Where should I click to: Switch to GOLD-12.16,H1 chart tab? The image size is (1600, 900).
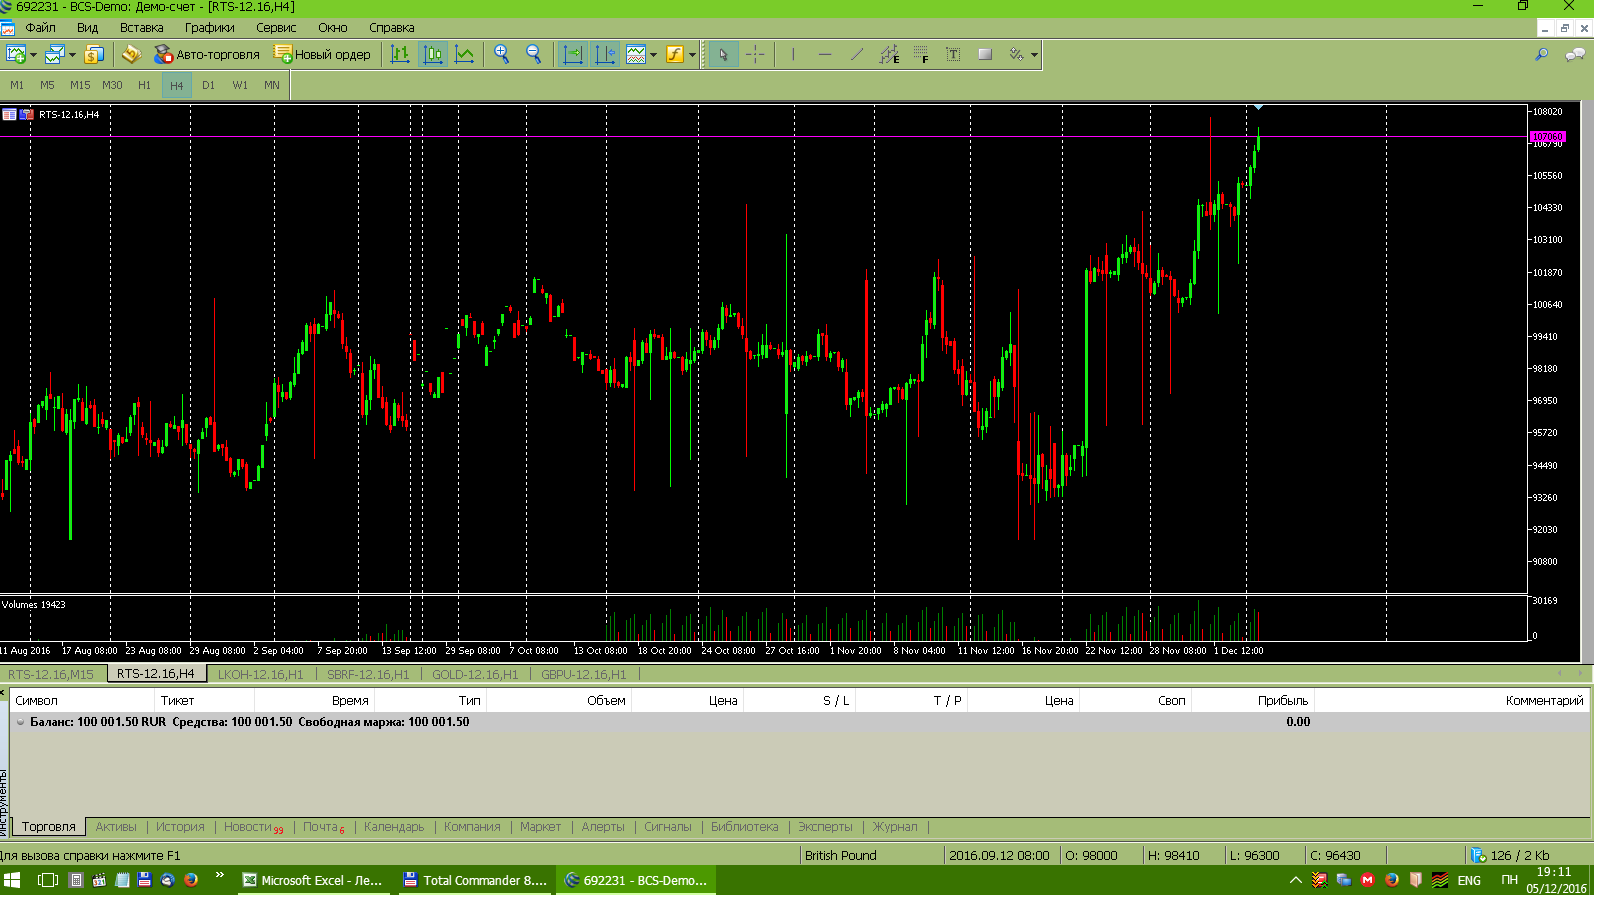click(475, 674)
